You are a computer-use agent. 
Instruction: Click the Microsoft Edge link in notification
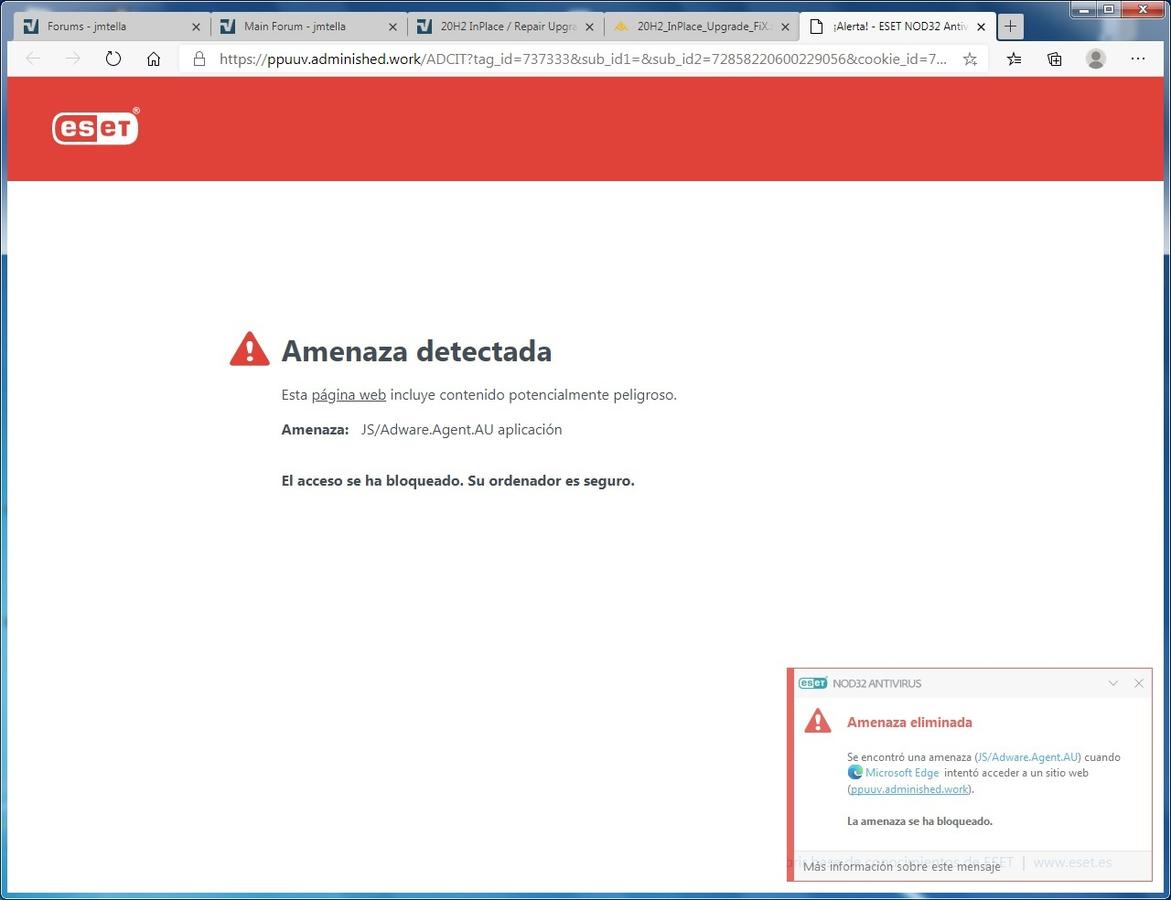[901, 772]
